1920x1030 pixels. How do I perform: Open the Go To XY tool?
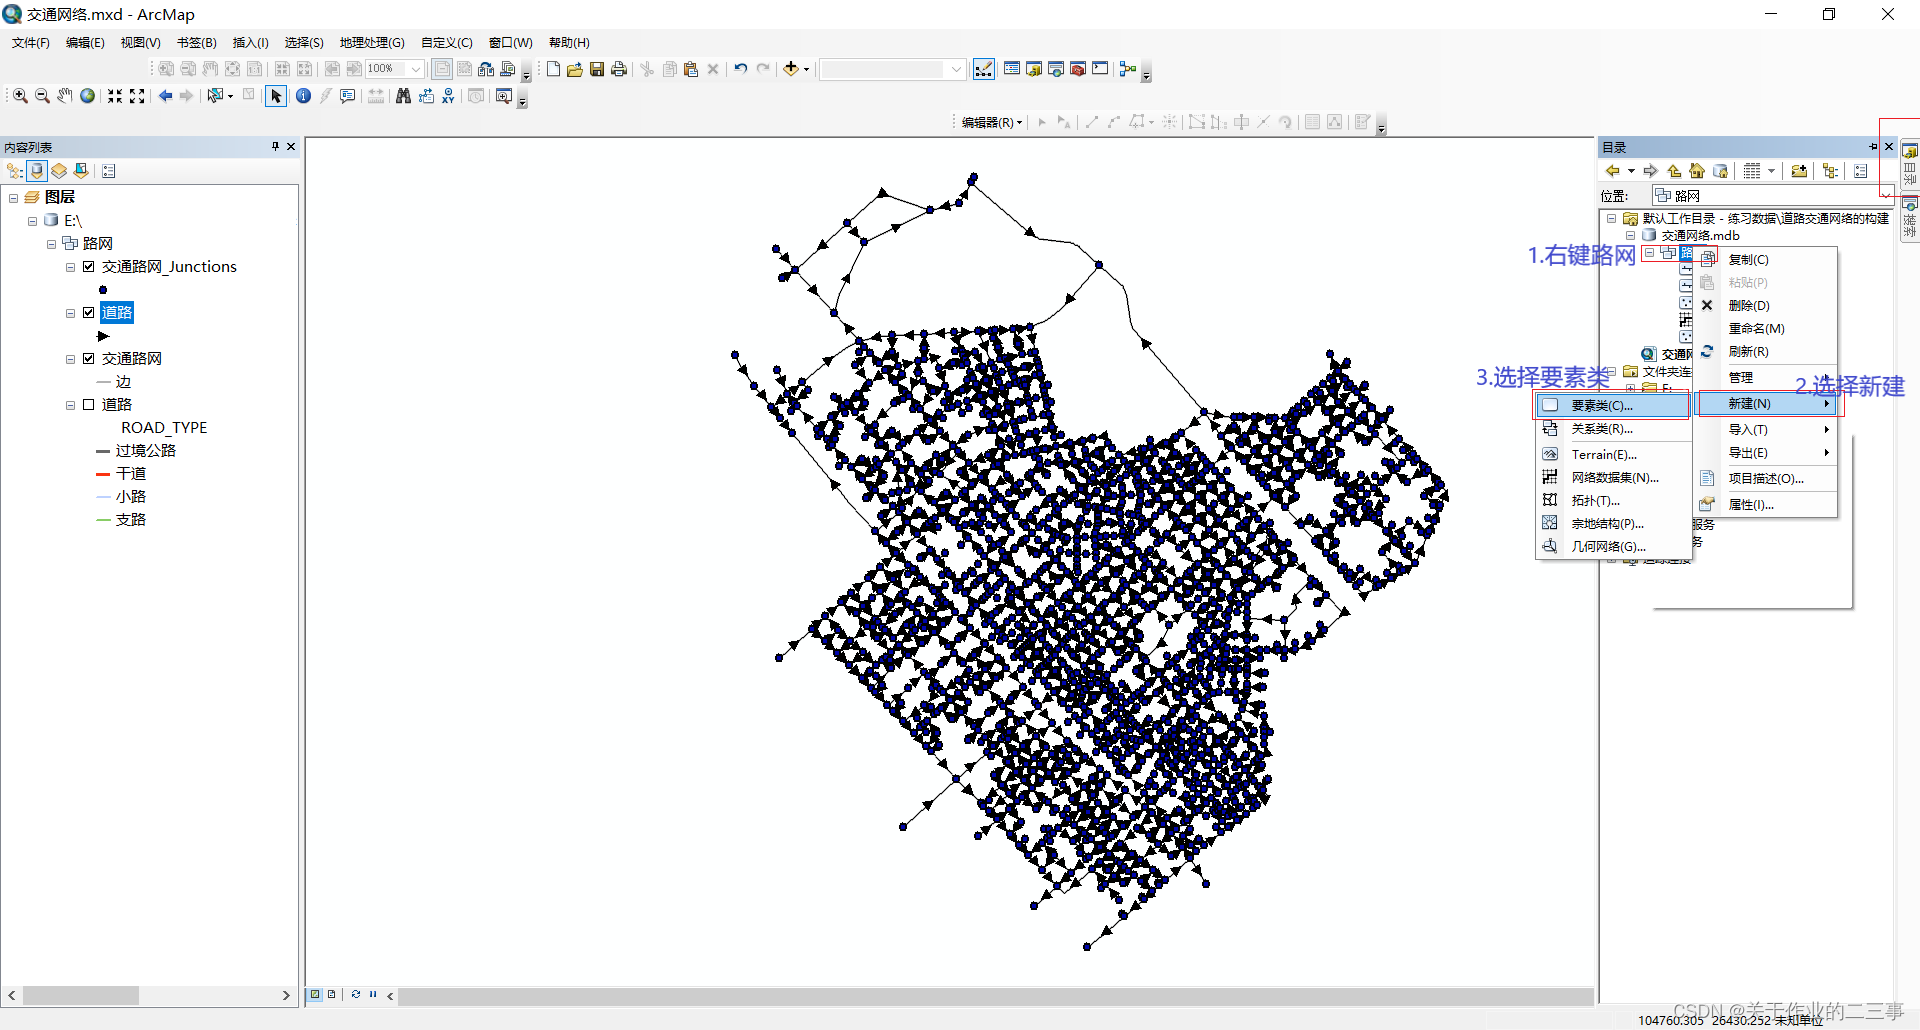coord(448,96)
